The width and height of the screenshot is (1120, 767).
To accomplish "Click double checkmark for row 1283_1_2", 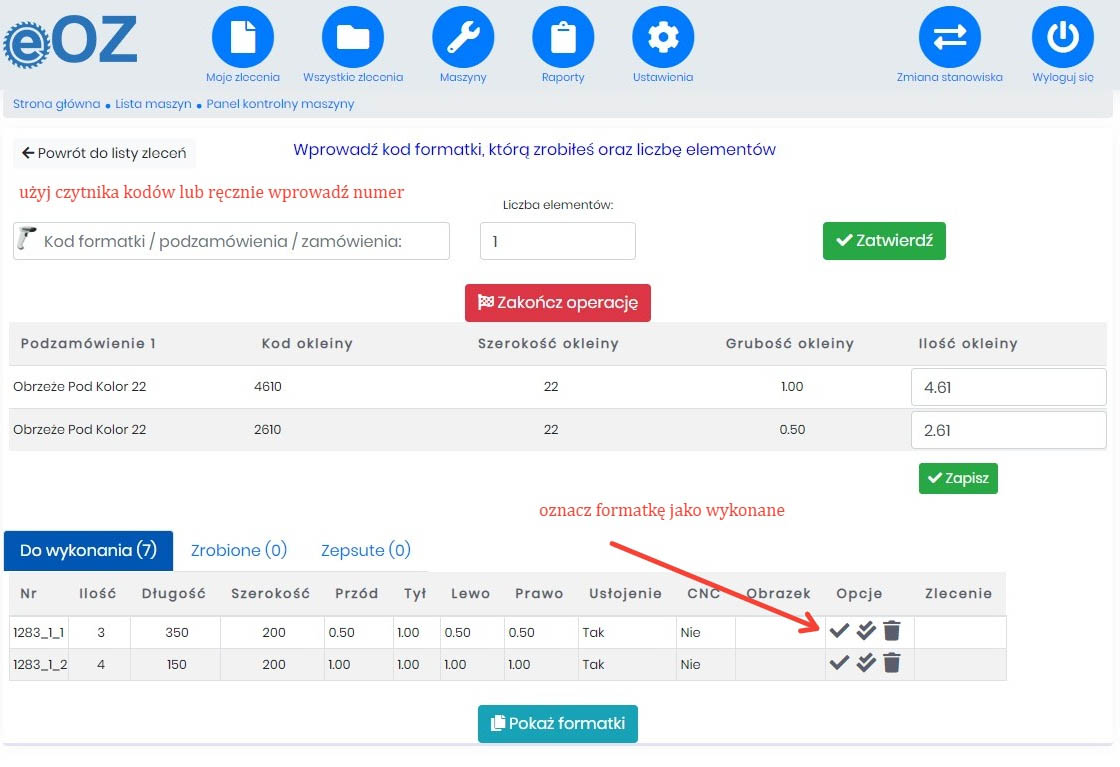I will [x=866, y=663].
